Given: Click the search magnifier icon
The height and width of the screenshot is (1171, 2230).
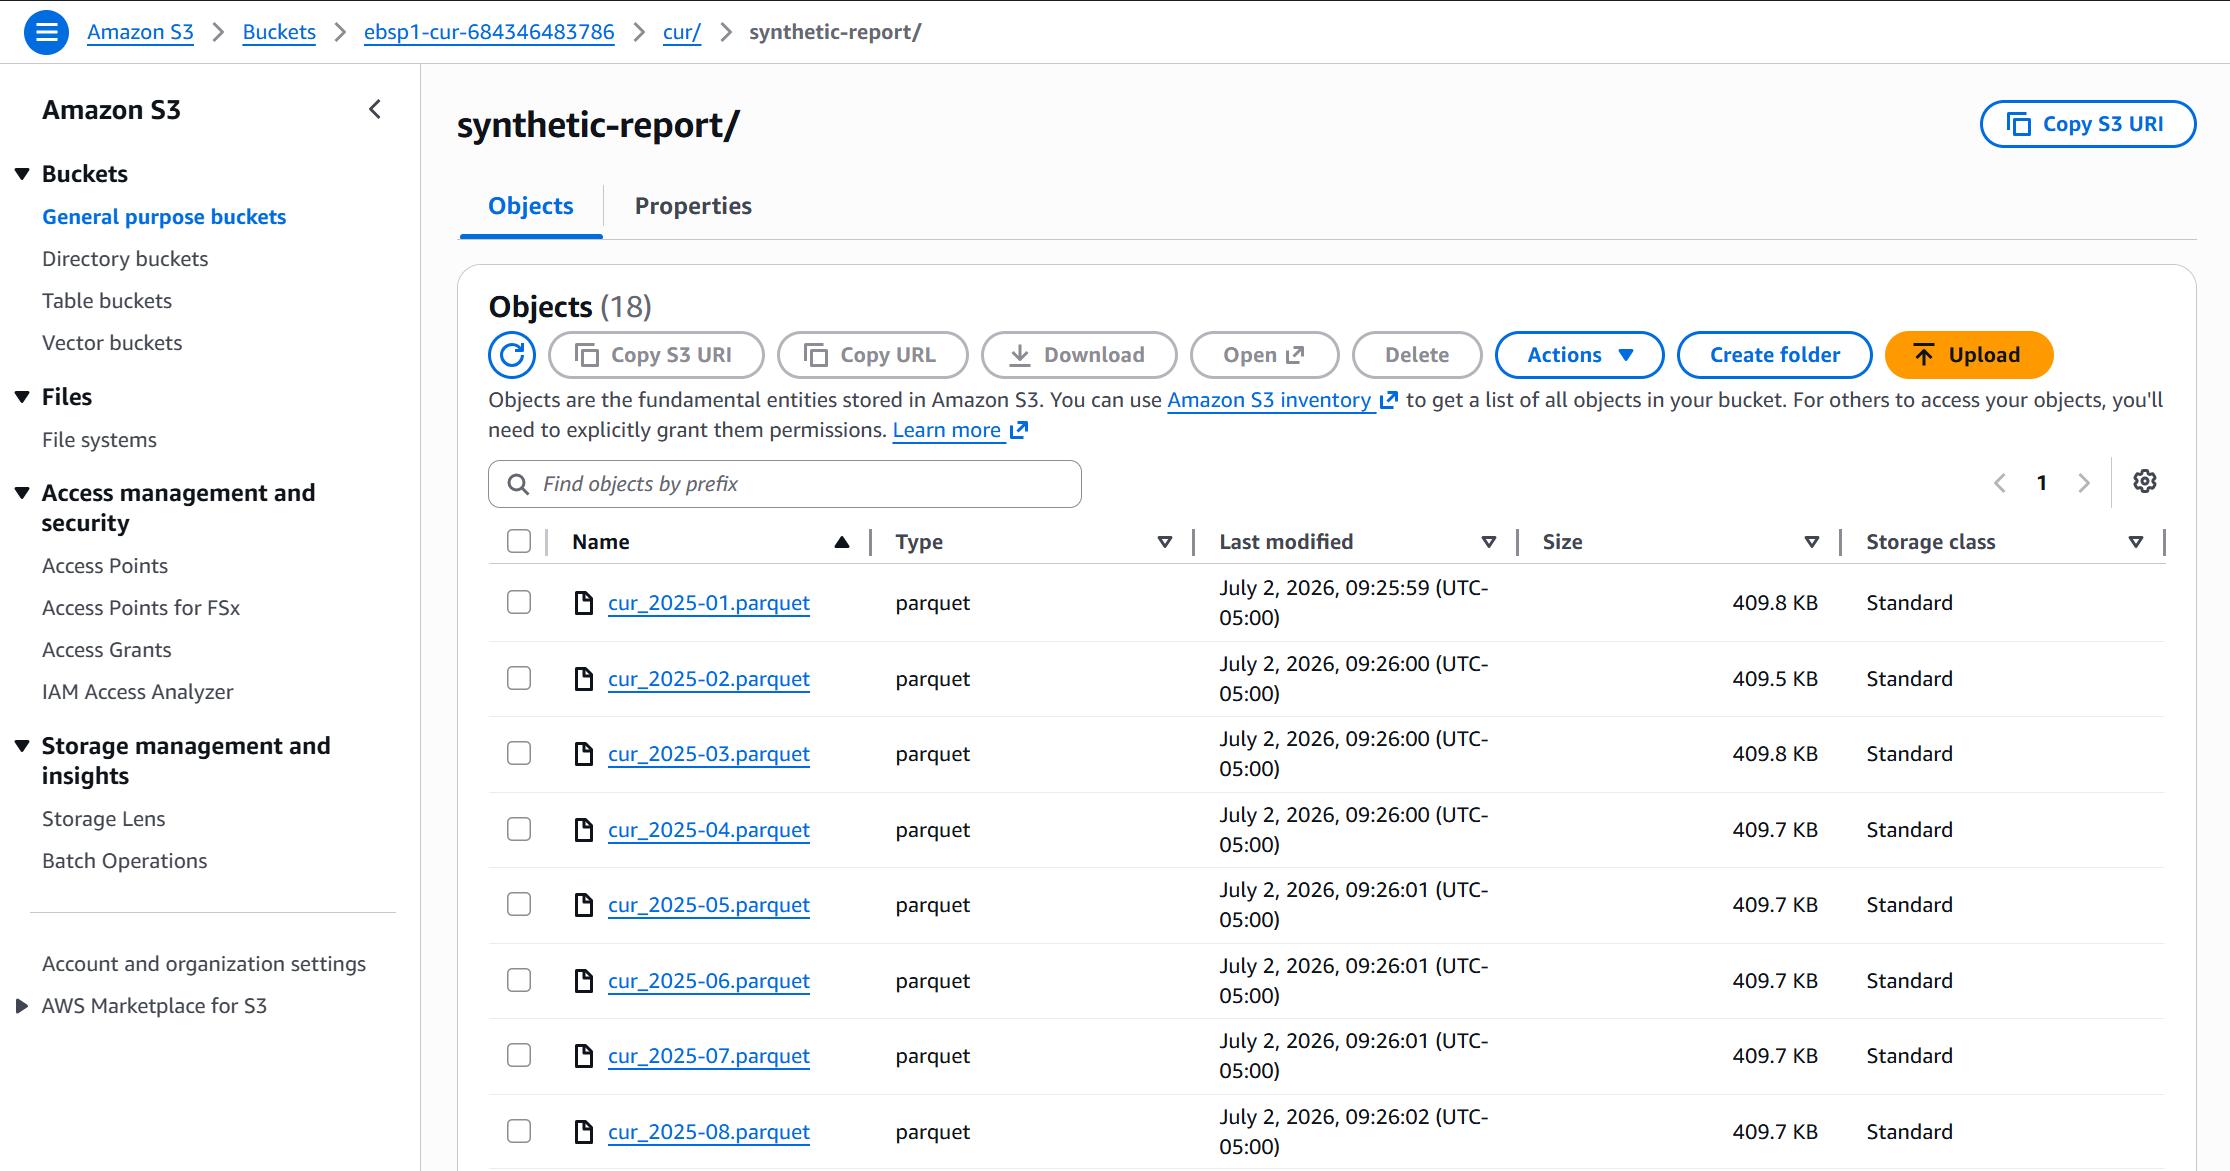Looking at the screenshot, I should (x=518, y=484).
